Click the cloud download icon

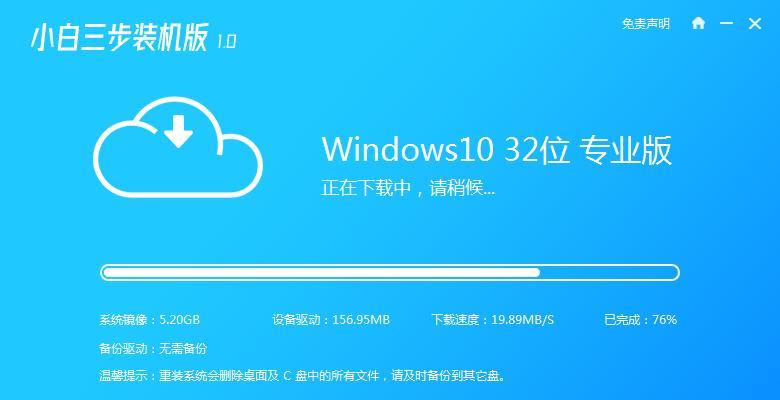coord(178,147)
